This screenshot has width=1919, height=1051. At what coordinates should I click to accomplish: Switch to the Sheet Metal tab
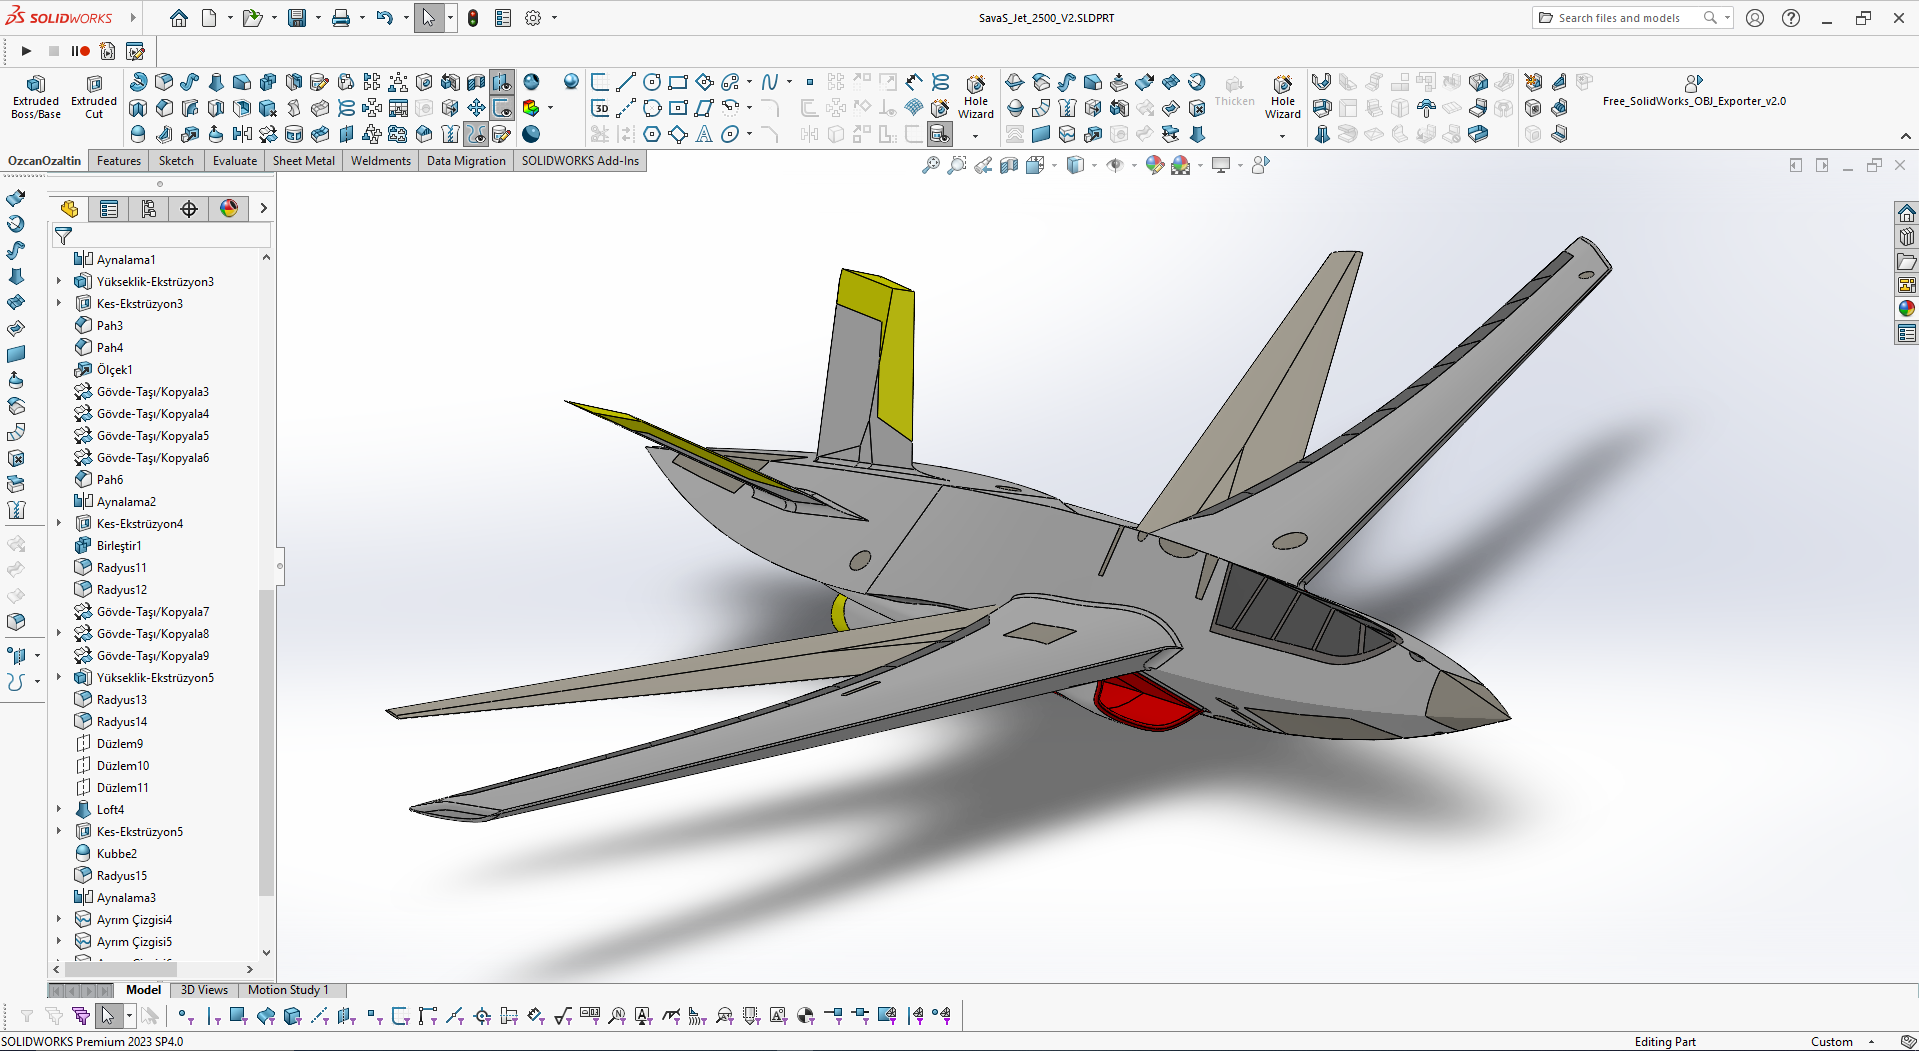pyautogui.click(x=304, y=161)
